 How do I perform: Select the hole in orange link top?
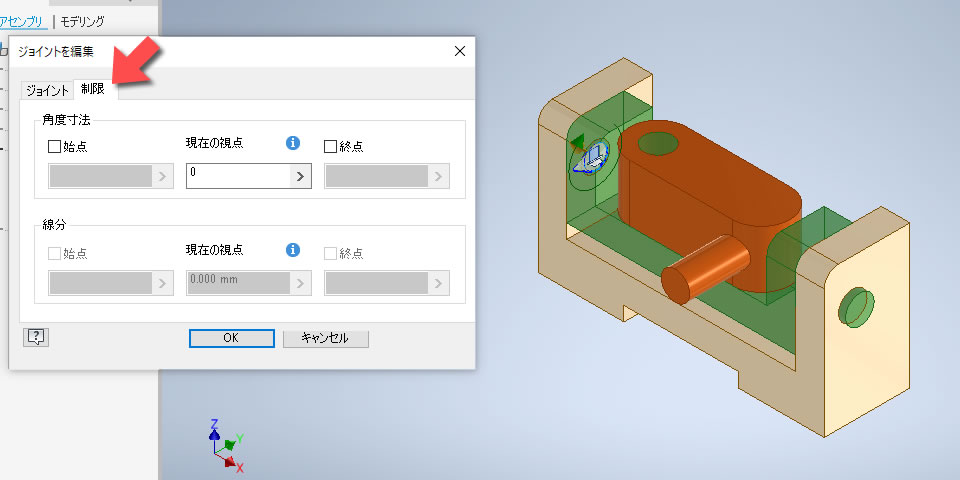pos(659,145)
